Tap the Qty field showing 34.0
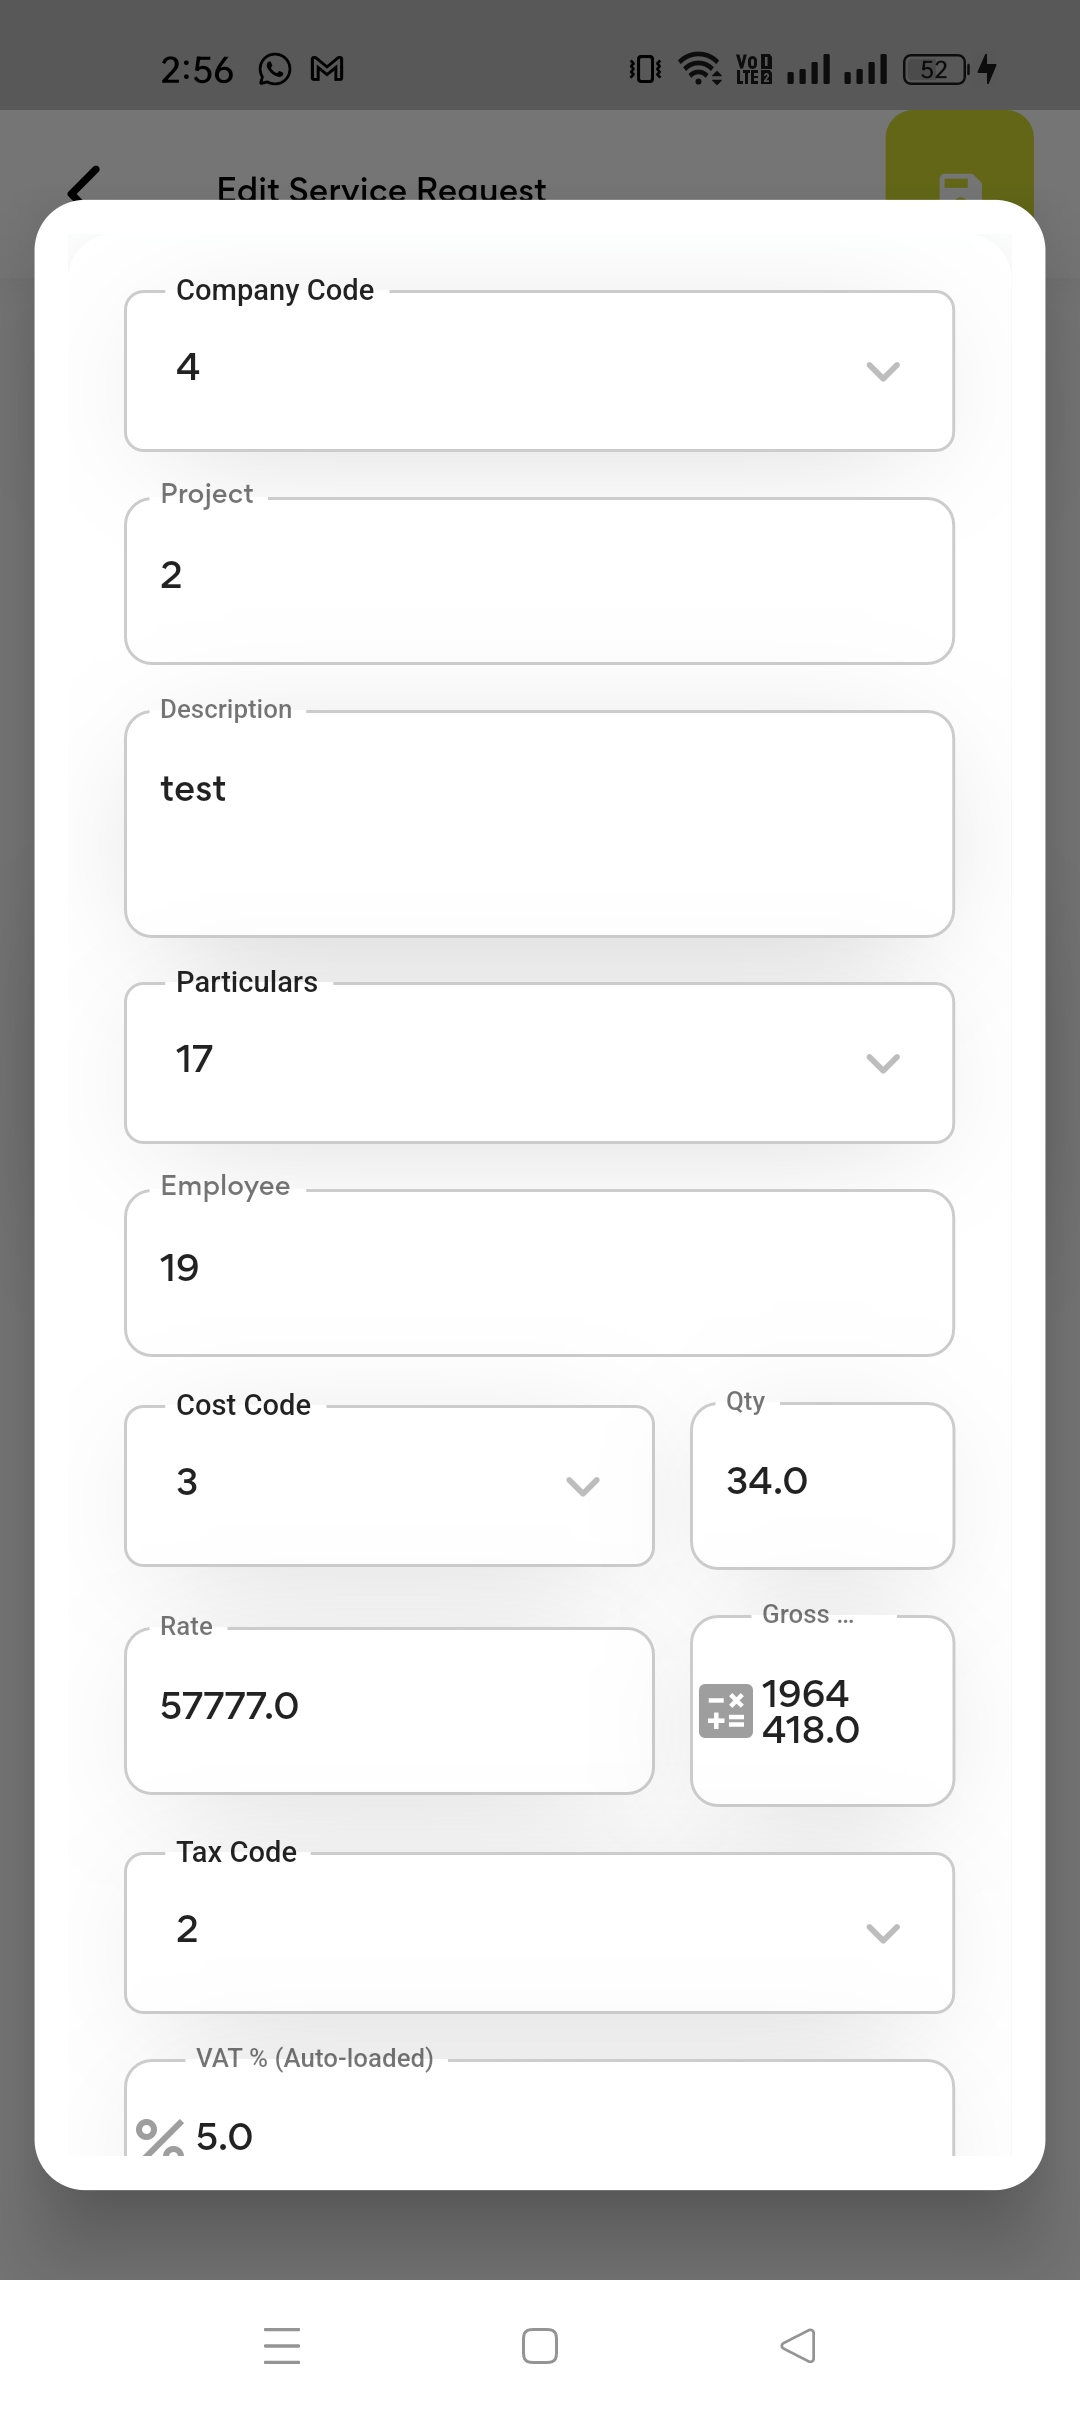This screenshot has width=1080, height=2412. [822, 1485]
